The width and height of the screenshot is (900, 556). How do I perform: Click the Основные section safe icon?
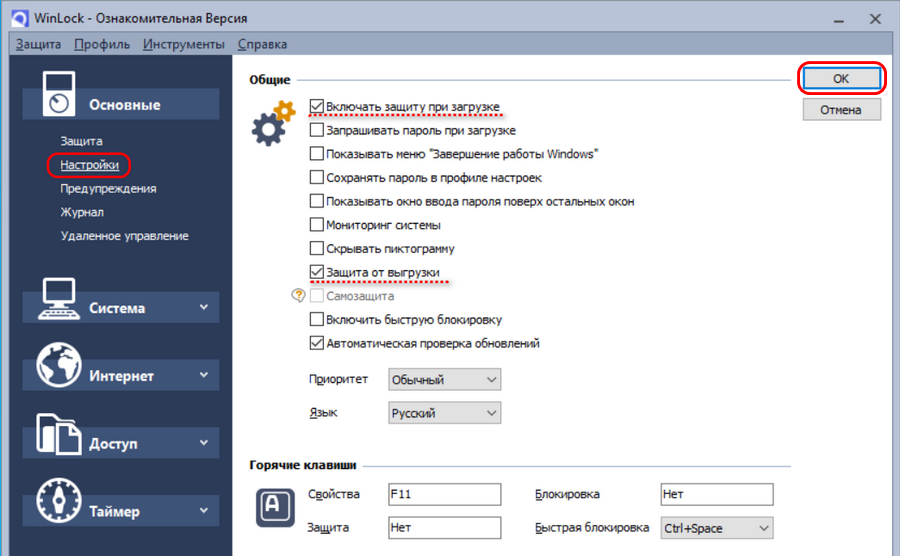click(60, 95)
